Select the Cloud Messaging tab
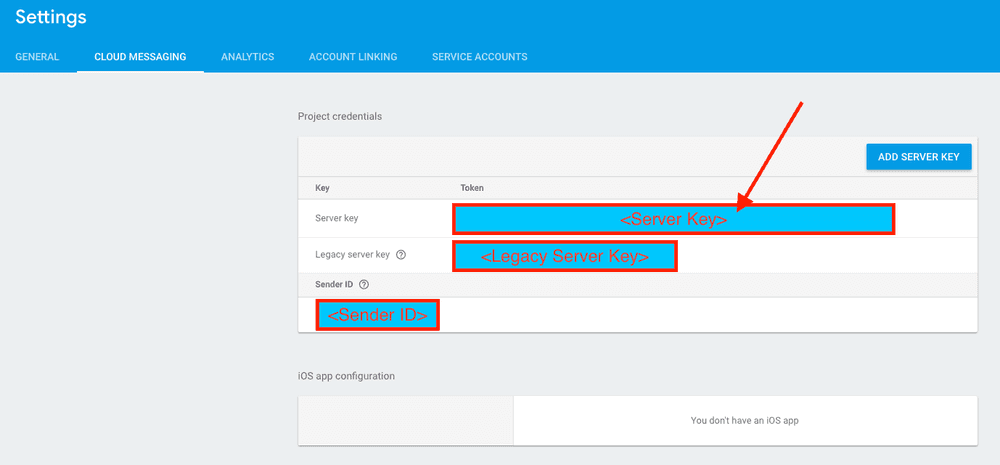1000x465 pixels. coord(140,57)
